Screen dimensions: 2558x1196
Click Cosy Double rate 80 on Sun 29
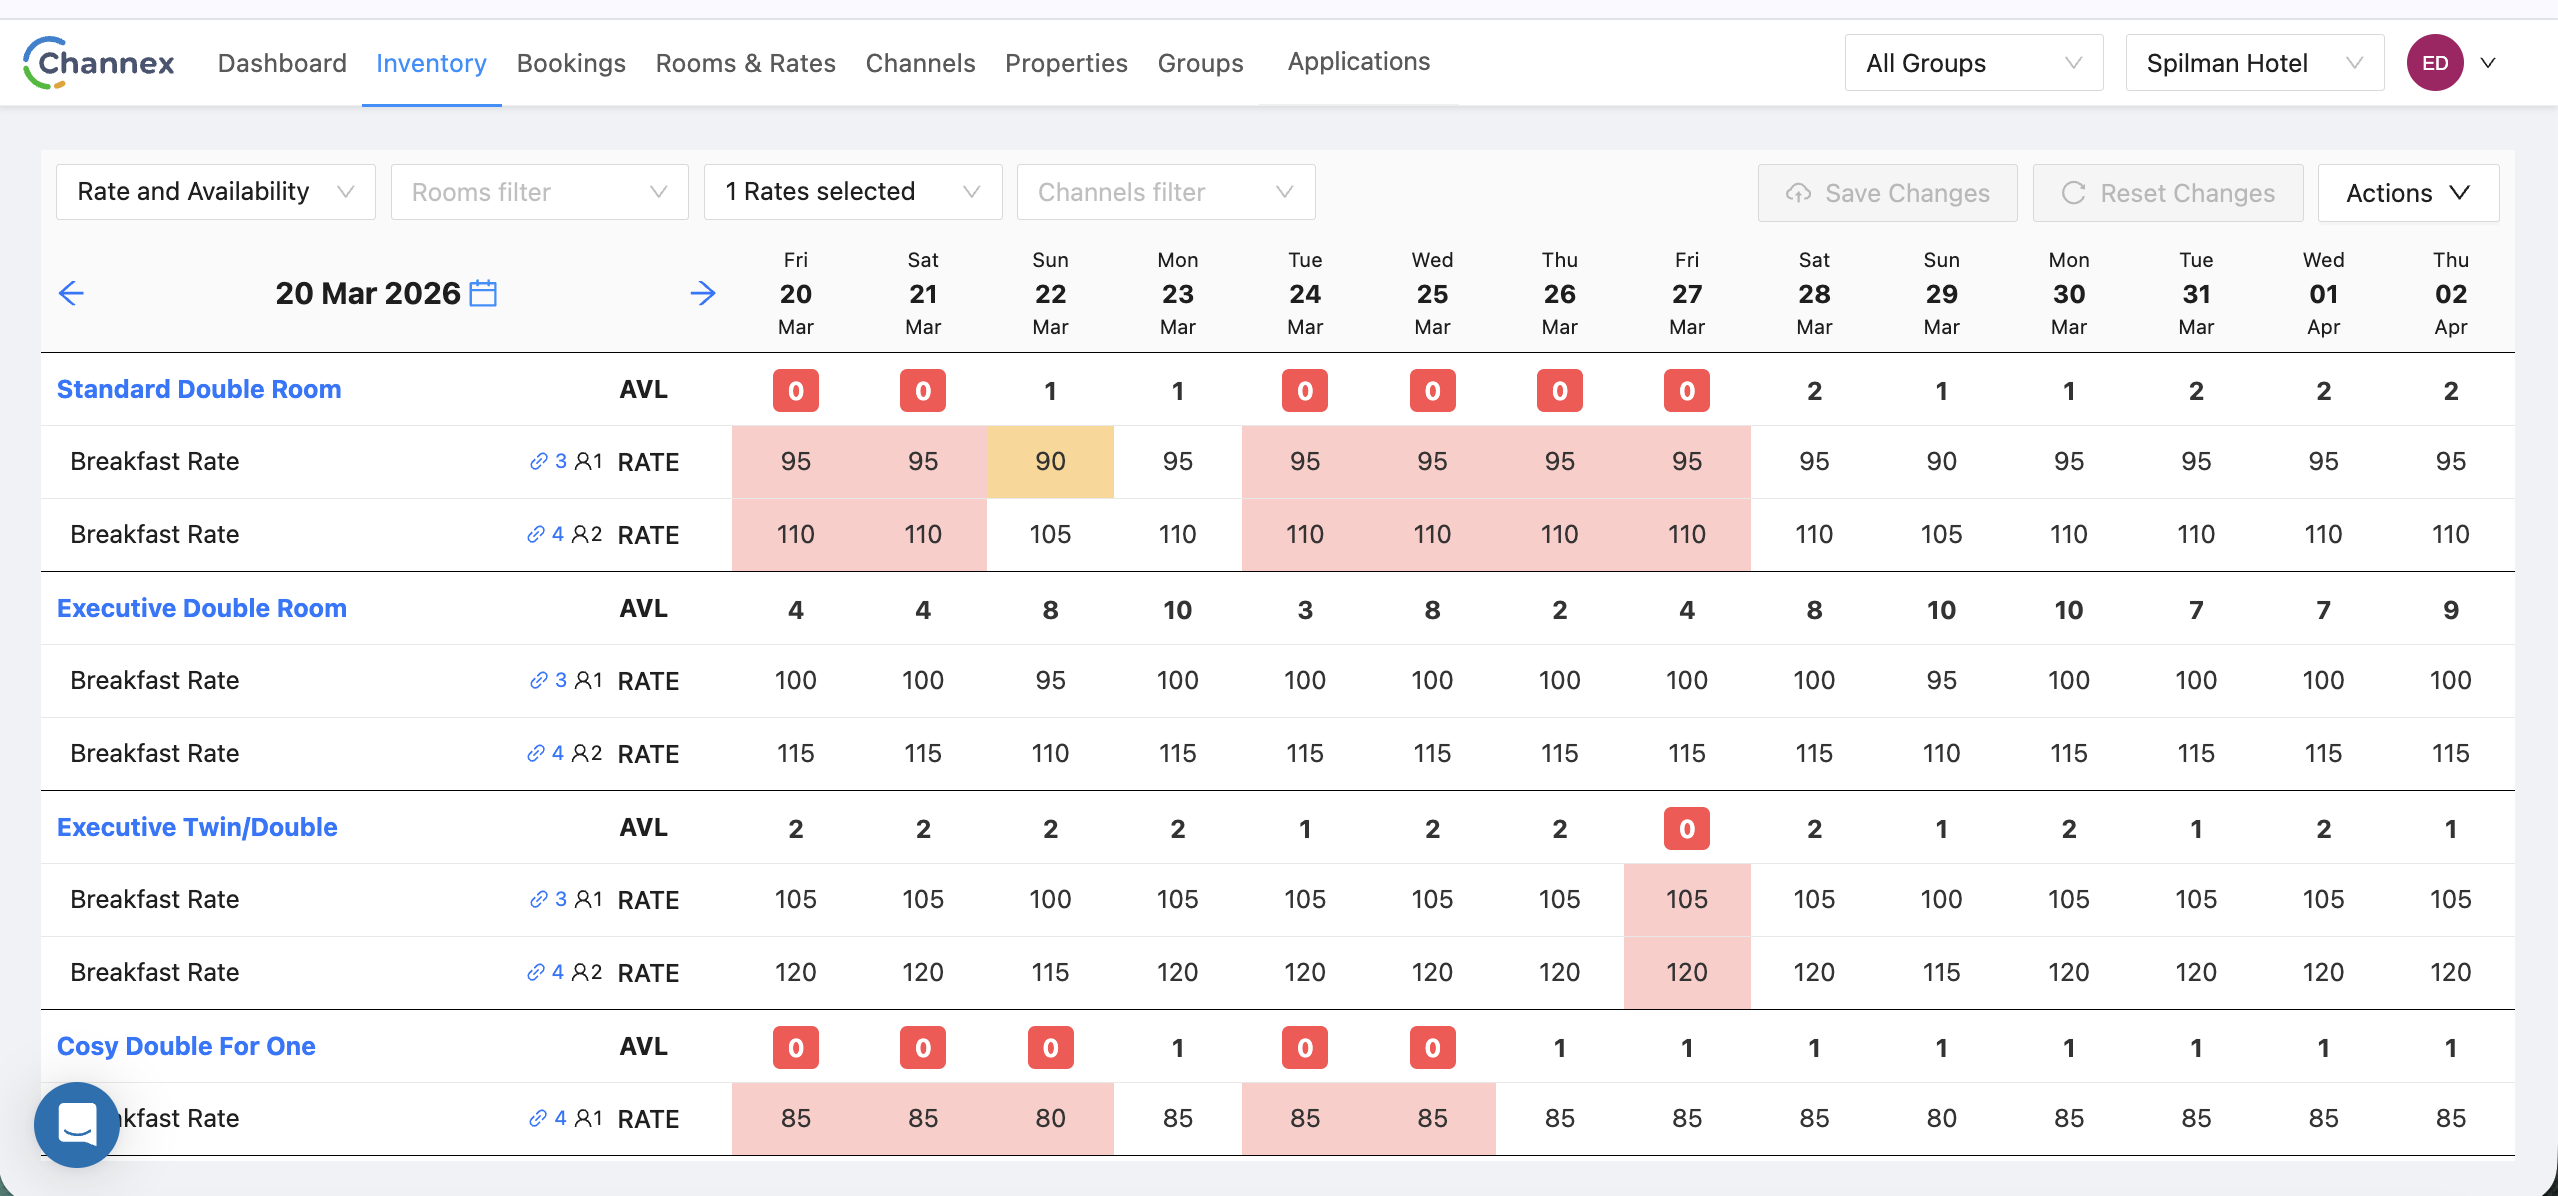[x=1942, y=1118]
